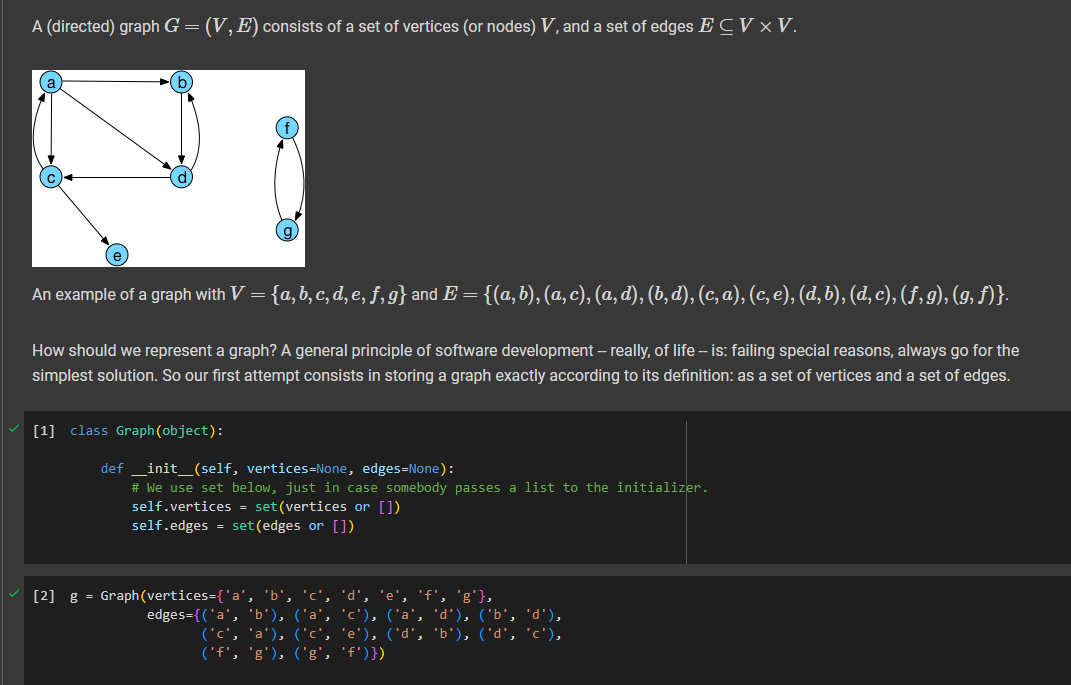Select node "f" in the graph diagram

pos(287,128)
